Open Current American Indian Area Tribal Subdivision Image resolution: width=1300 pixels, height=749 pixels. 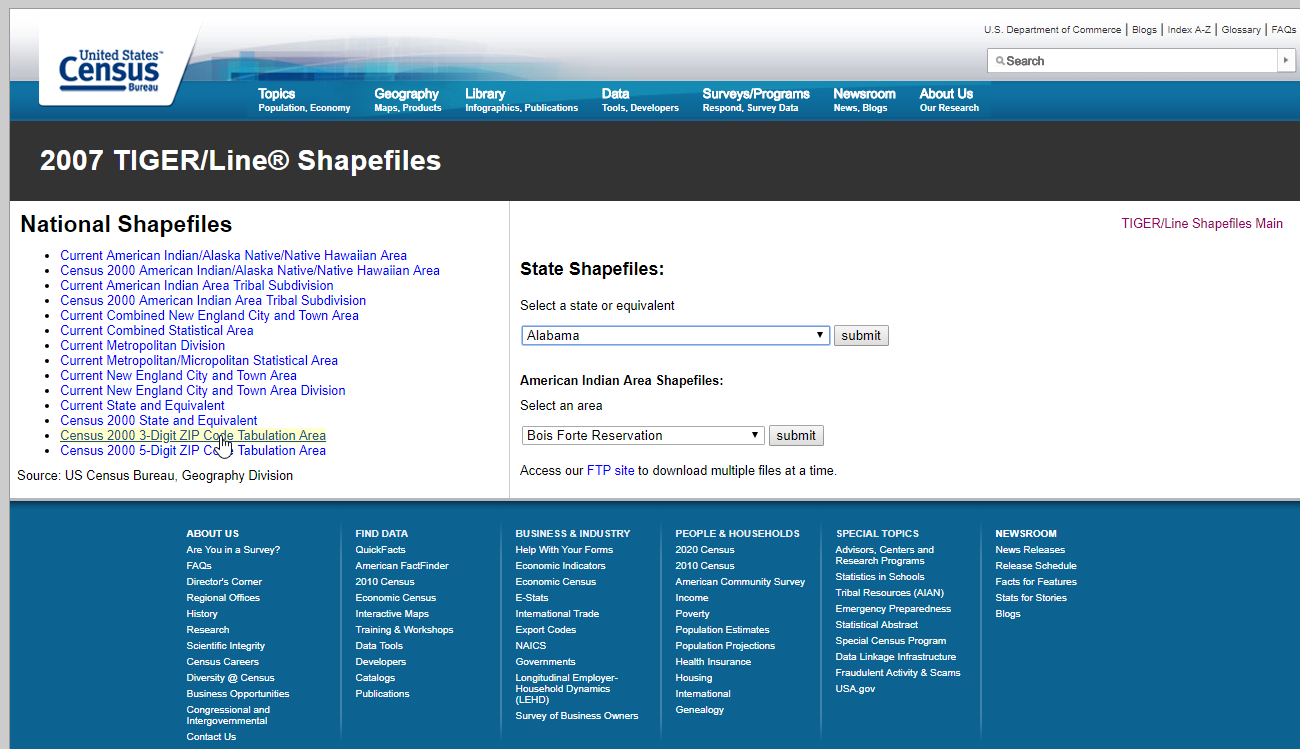pos(197,286)
